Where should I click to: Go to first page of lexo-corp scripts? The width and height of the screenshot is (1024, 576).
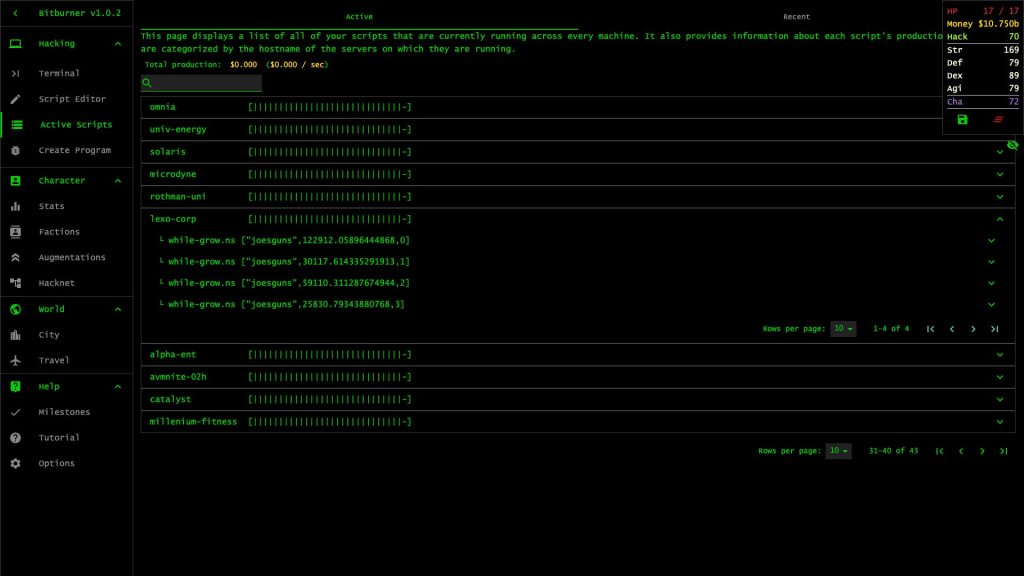point(931,329)
